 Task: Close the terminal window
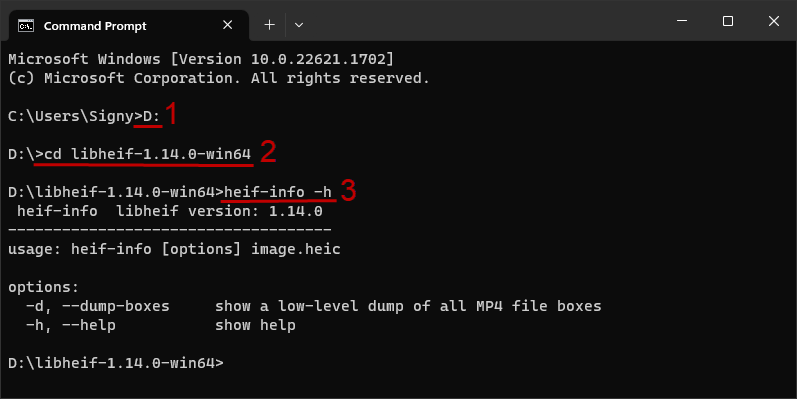pos(774,21)
